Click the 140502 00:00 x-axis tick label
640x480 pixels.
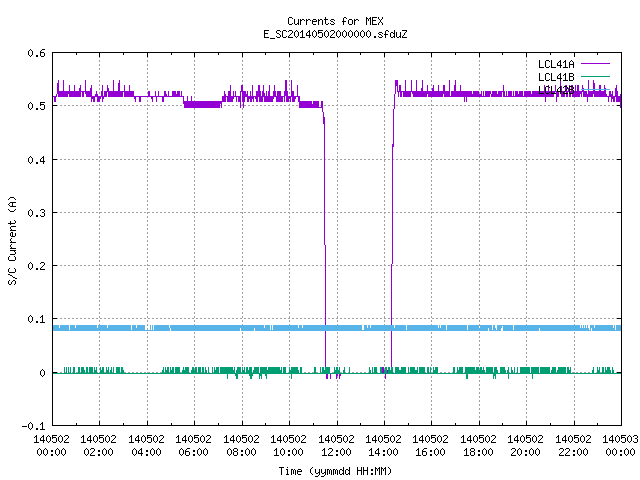pos(51,445)
